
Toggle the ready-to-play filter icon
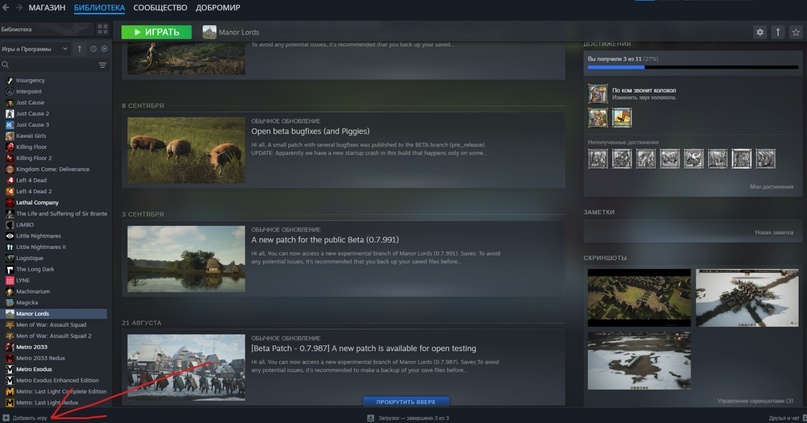[x=104, y=49]
